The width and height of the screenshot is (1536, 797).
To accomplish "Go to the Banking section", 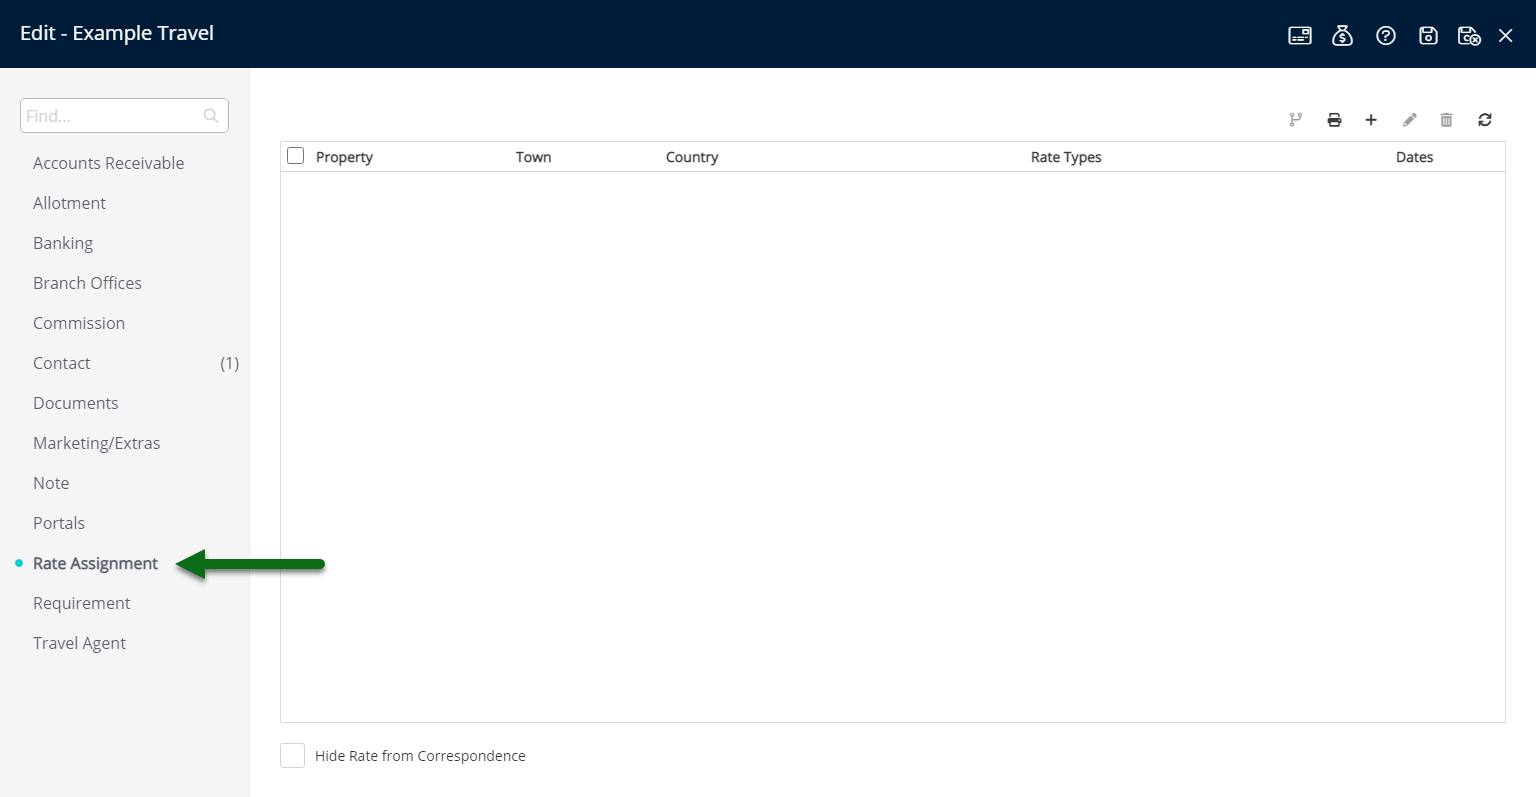I will pyautogui.click(x=63, y=243).
